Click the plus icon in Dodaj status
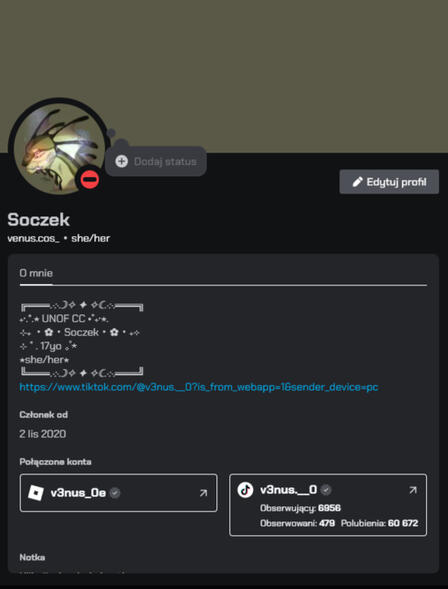The width and height of the screenshot is (448, 589). pos(121,162)
